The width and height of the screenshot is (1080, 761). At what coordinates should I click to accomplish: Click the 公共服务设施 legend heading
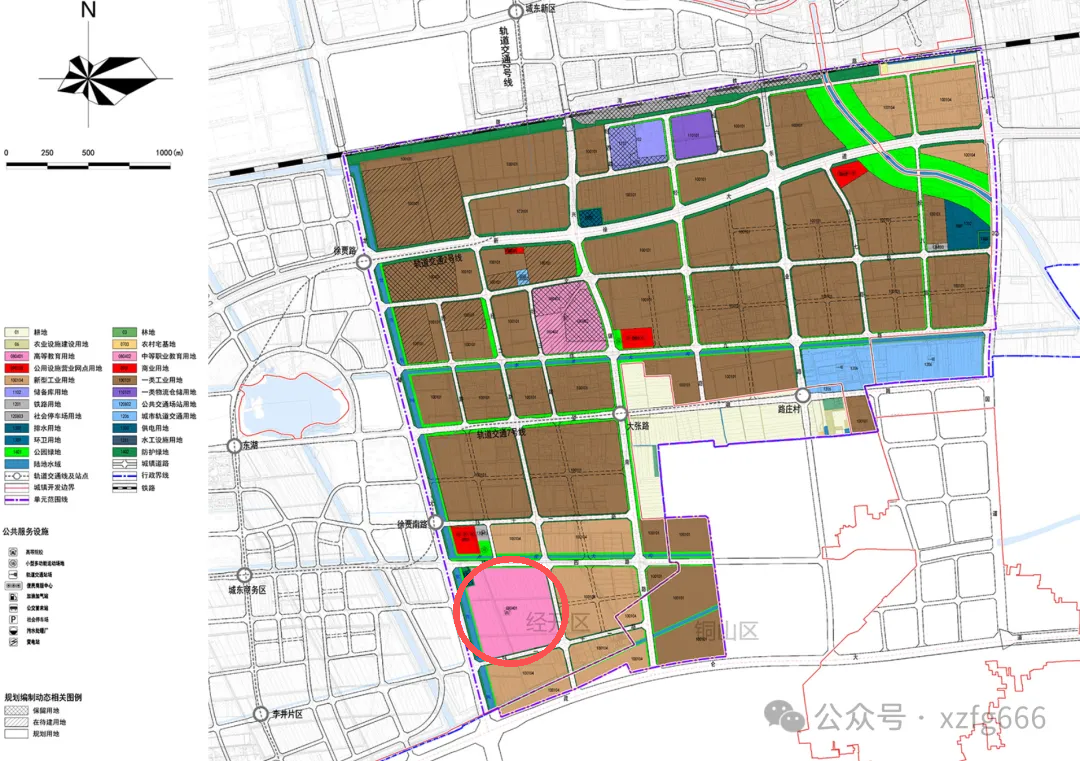click(25, 532)
